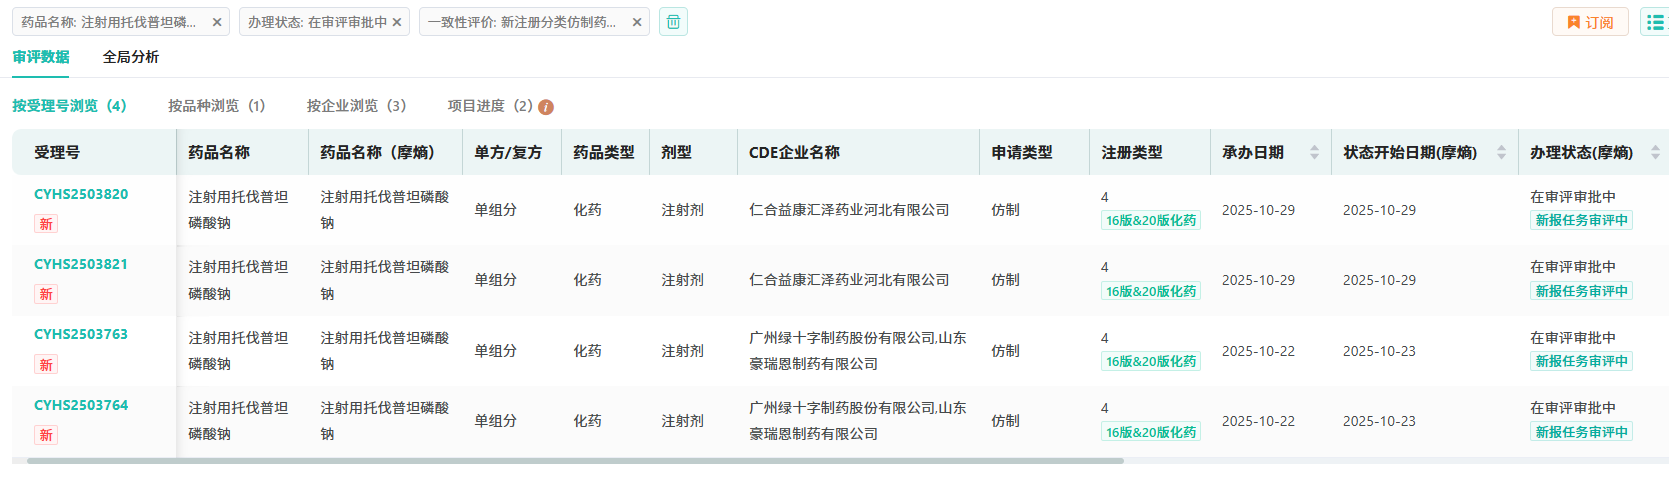Switch to the 全局分析 tab
1669x477 pixels.
coord(130,57)
